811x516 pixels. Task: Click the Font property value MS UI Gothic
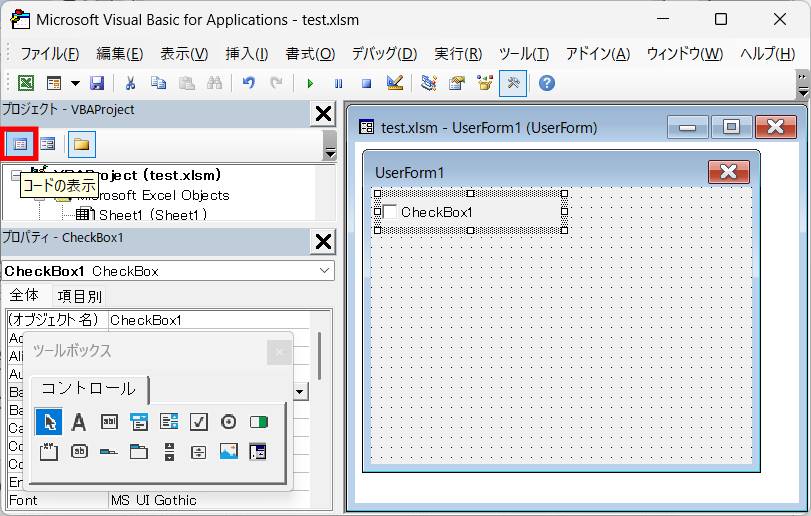209,500
